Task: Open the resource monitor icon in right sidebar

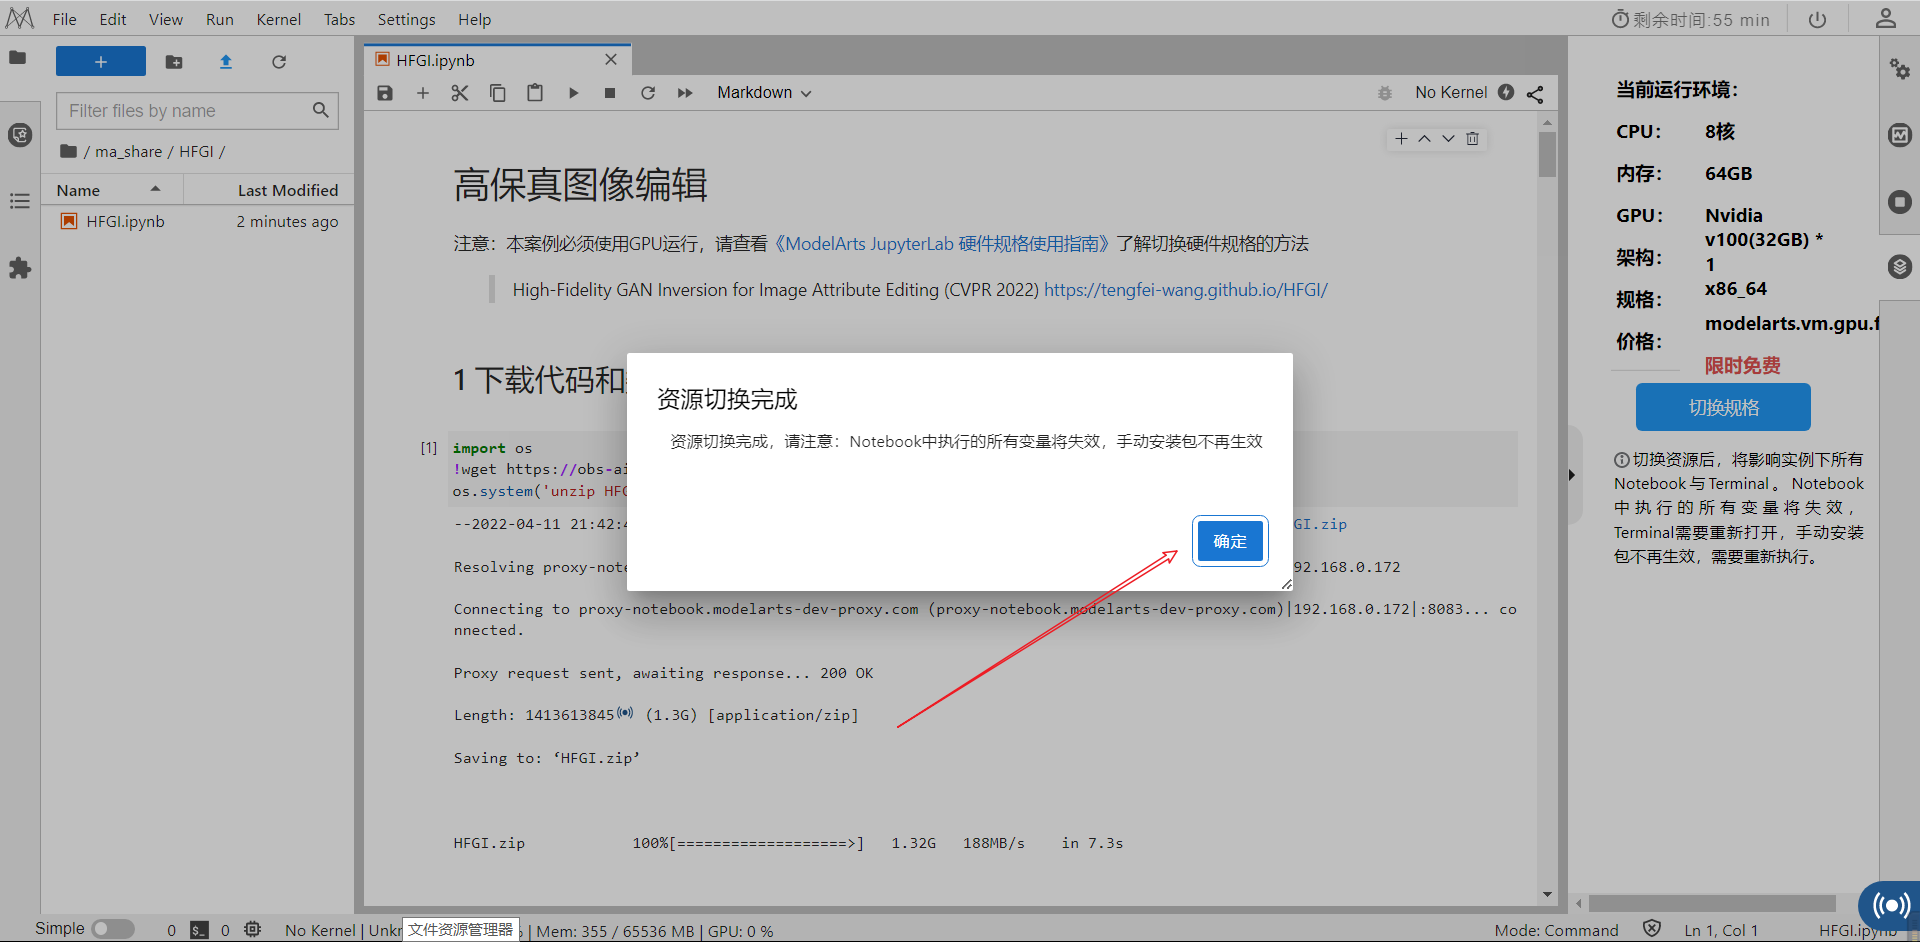Action: pos(1900,135)
